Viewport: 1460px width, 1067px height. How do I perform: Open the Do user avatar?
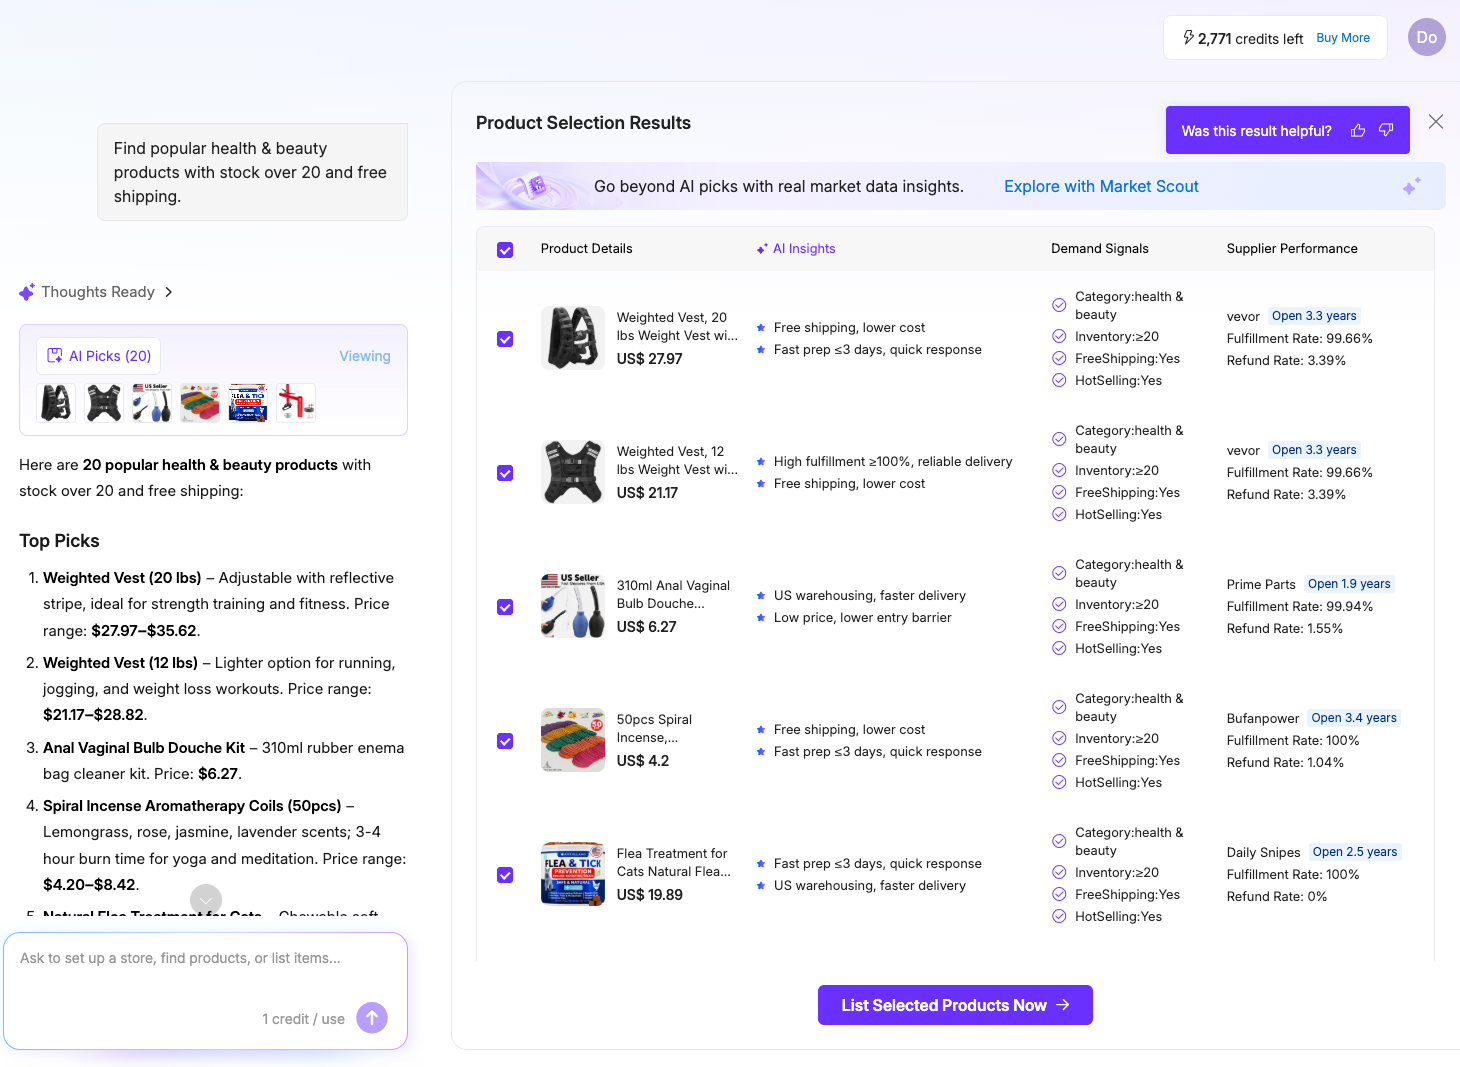[x=1427, y=37]
